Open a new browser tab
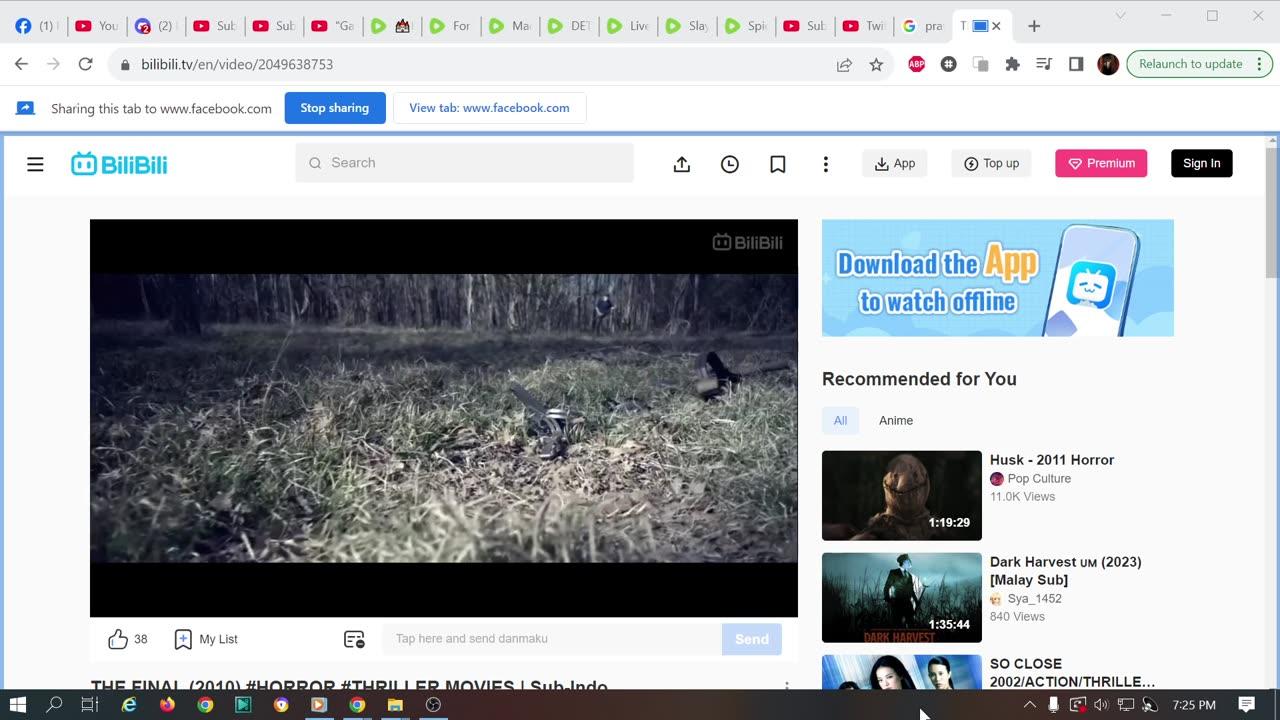 point(1034,26)
